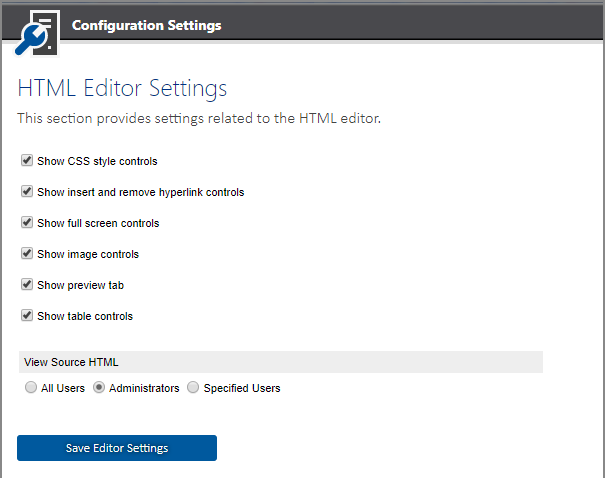Choose the Specified Users radio option
Screen dimensions: 605x478
pos(193,387)
